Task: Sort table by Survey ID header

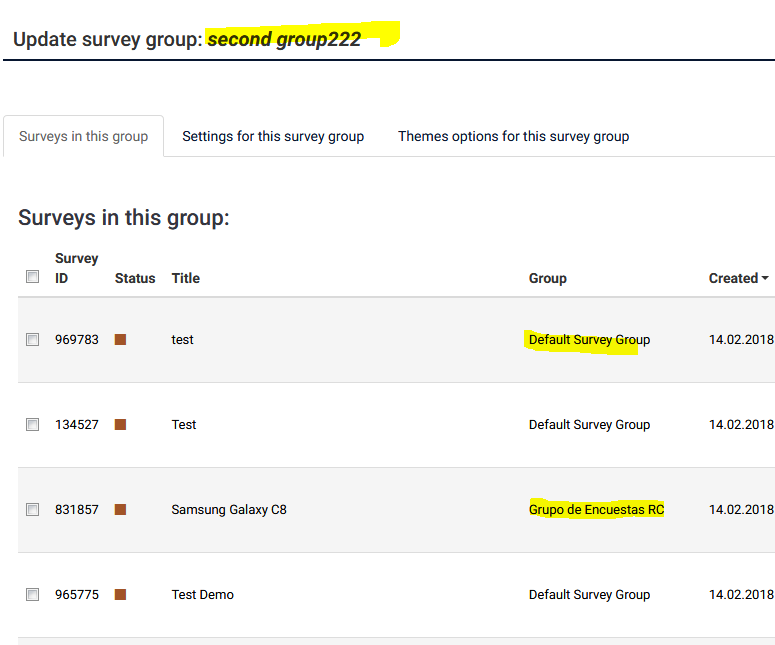Action: coord(76,268)
